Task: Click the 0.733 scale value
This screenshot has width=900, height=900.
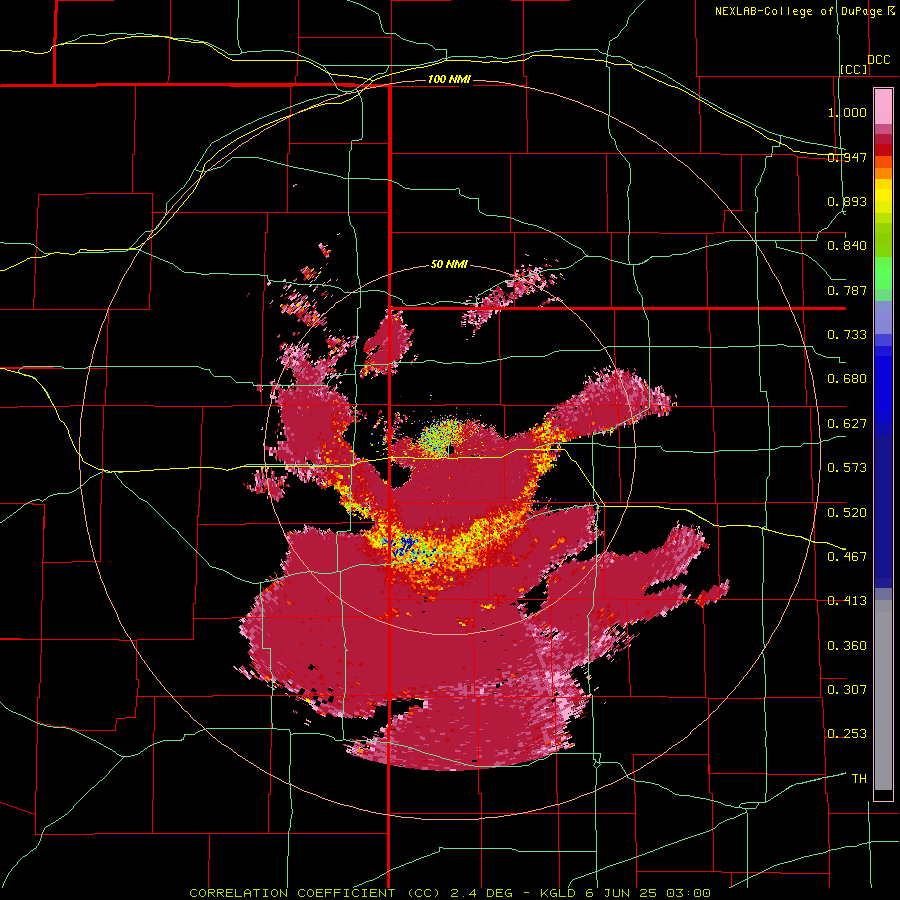Action: (x=847, y=335)
